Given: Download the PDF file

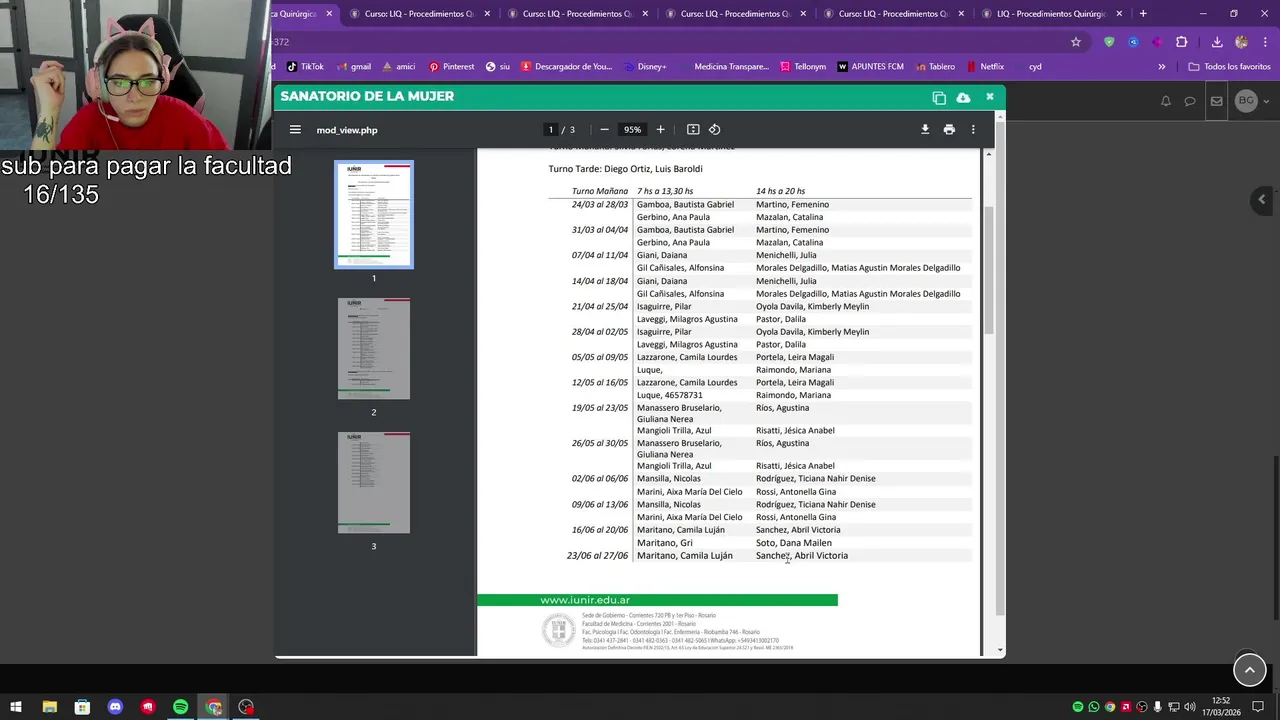Looking at the screenshot, I should pyautogui.click(x=925, y=129).
